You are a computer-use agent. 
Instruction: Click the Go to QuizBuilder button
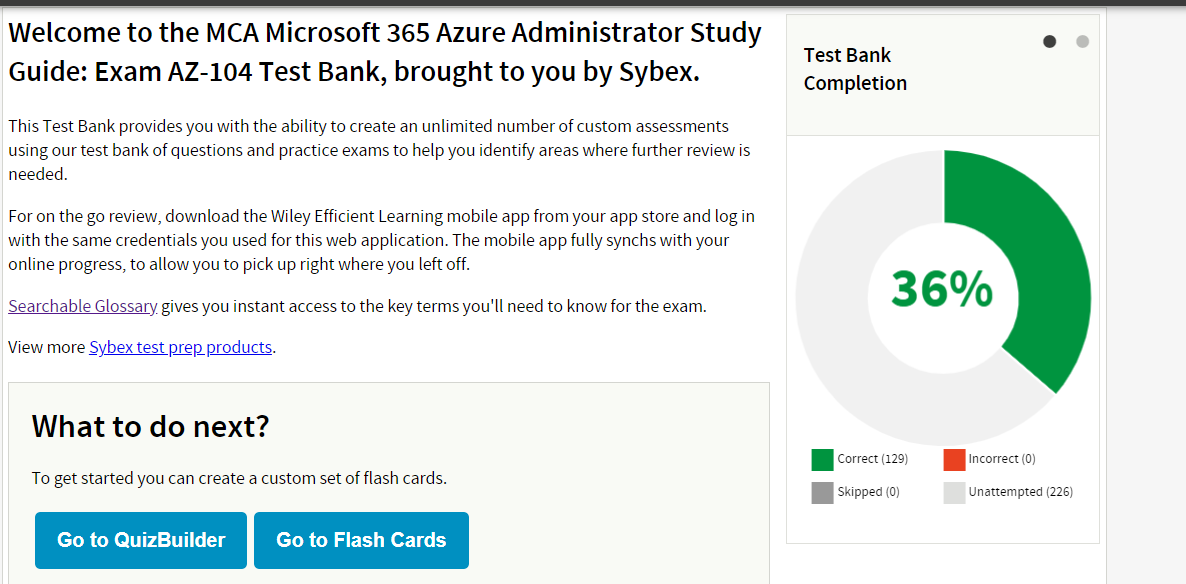(x=141, y=540)
